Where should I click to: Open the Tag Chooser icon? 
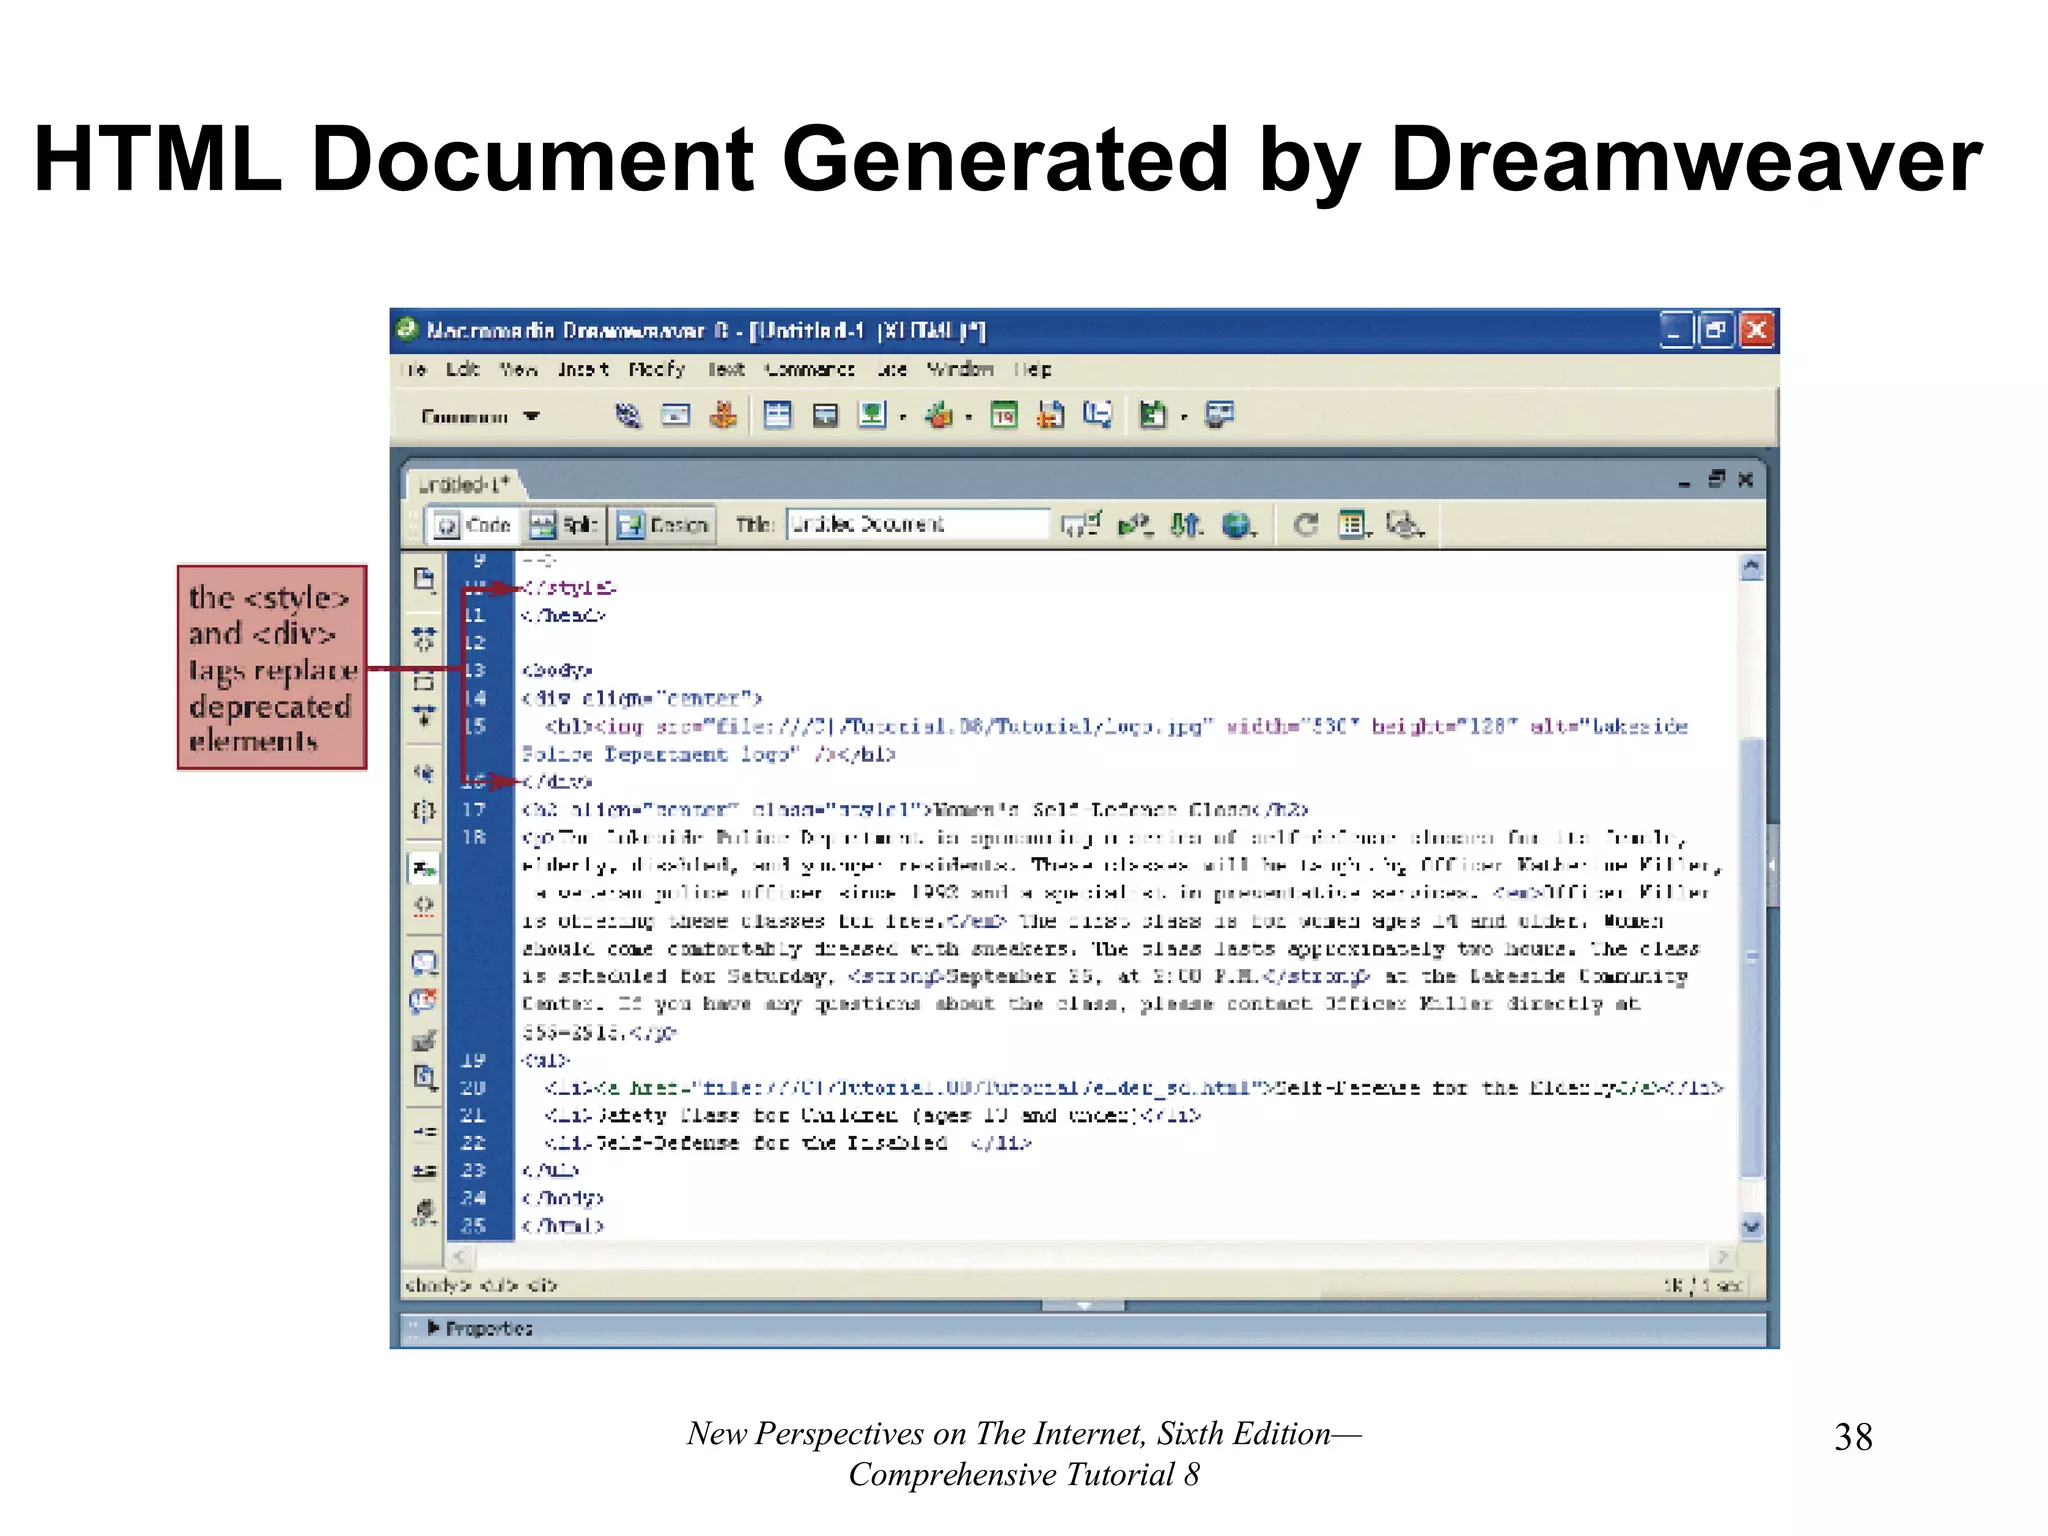tap(1220, 415)
